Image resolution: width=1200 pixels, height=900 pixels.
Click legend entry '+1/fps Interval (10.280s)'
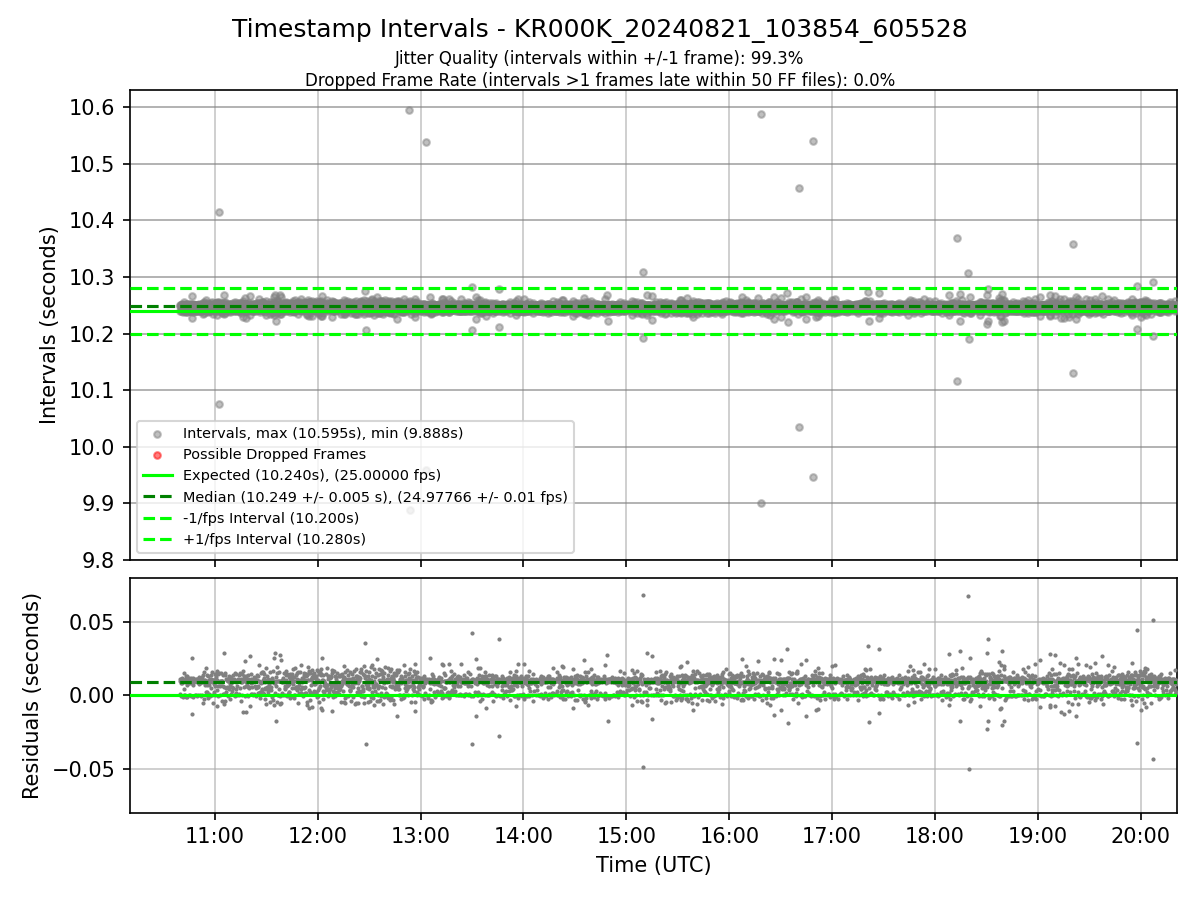point(274,539)
